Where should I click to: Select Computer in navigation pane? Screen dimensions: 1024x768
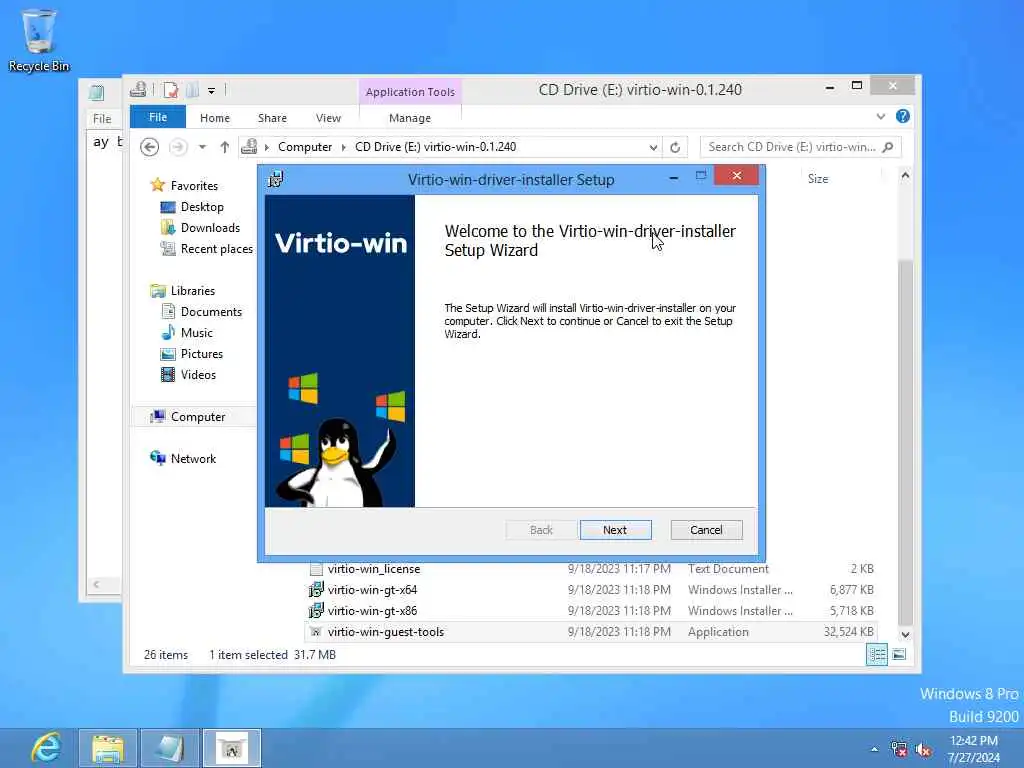click(197, 417)
